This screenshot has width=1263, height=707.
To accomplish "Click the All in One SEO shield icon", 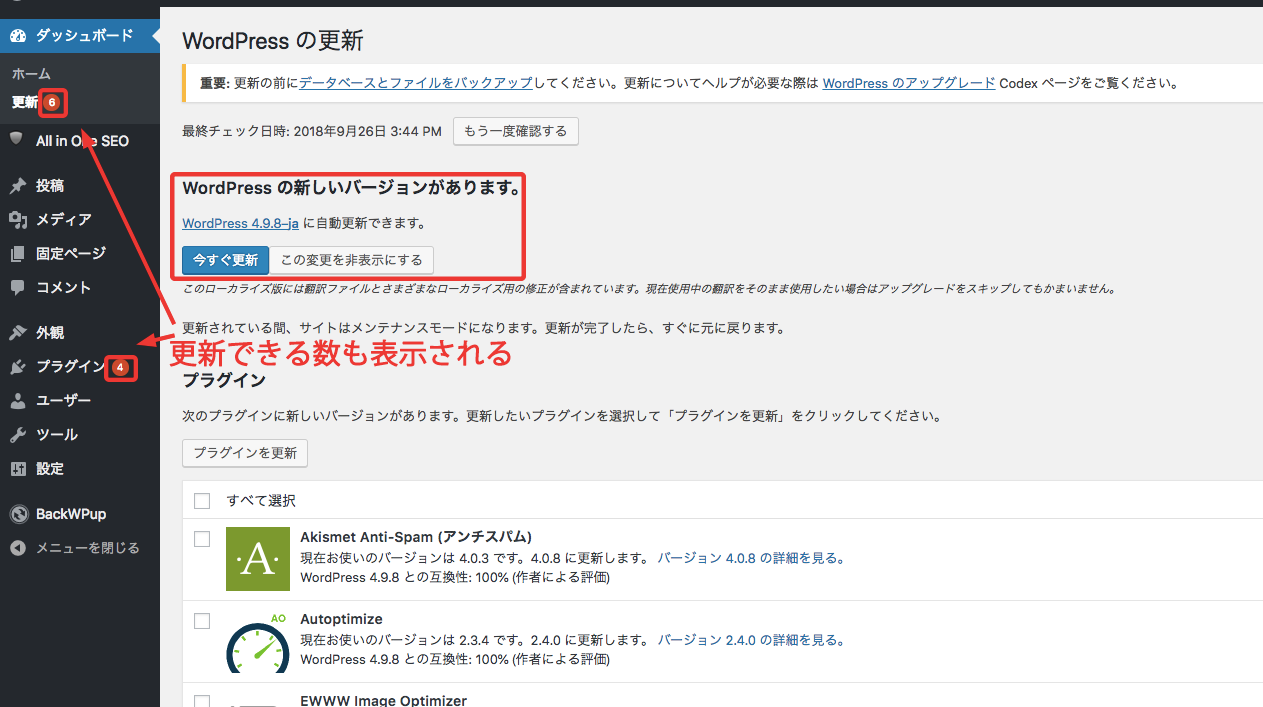I will pyautogui.click(x=17, y=139).
